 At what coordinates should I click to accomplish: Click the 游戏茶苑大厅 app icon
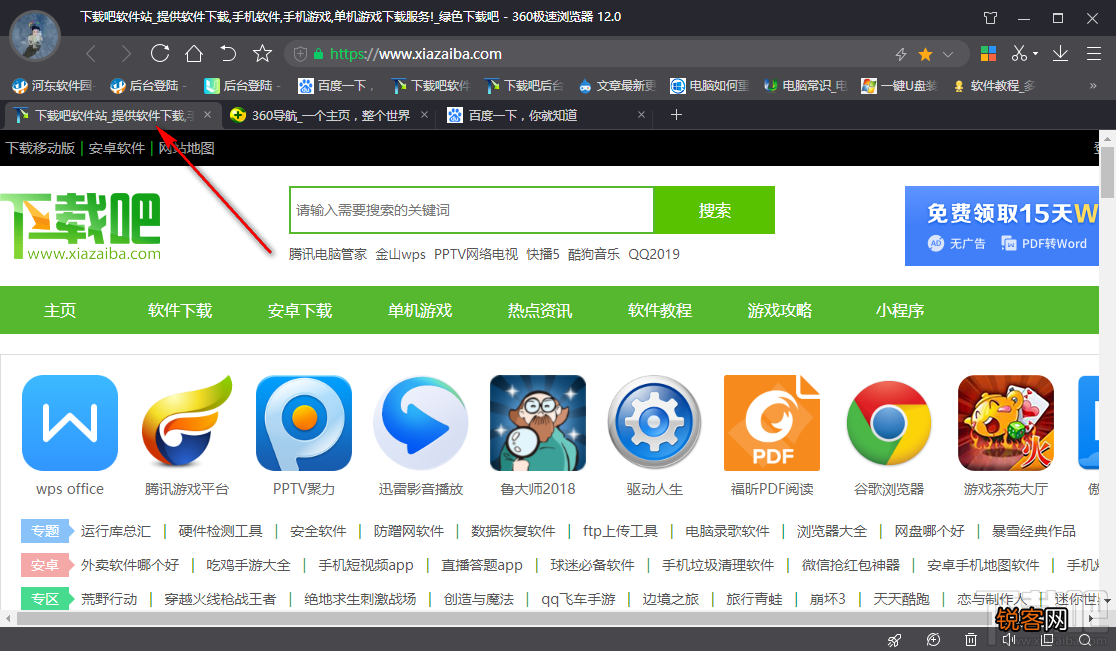(x=1006, y=423)
